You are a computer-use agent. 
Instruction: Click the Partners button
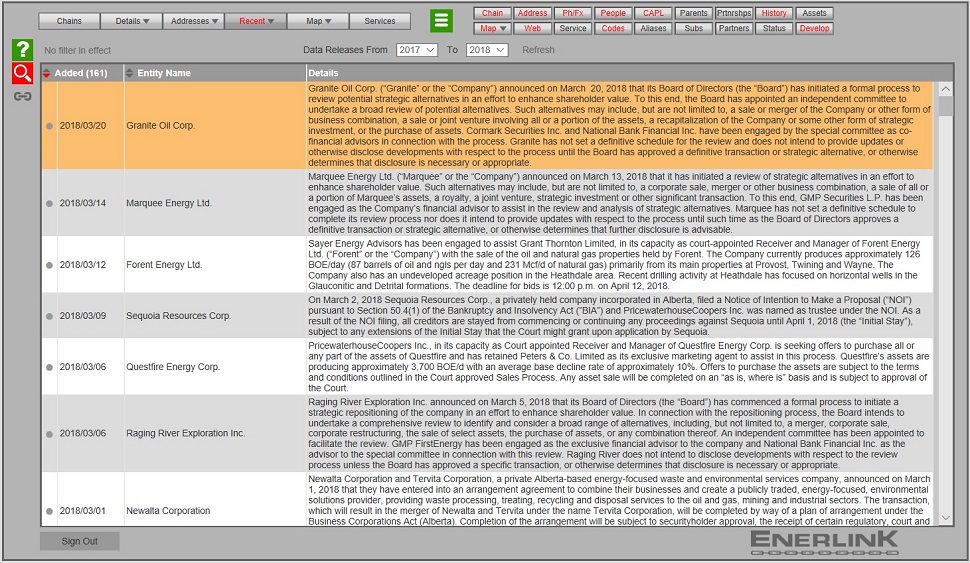(734, 28)
